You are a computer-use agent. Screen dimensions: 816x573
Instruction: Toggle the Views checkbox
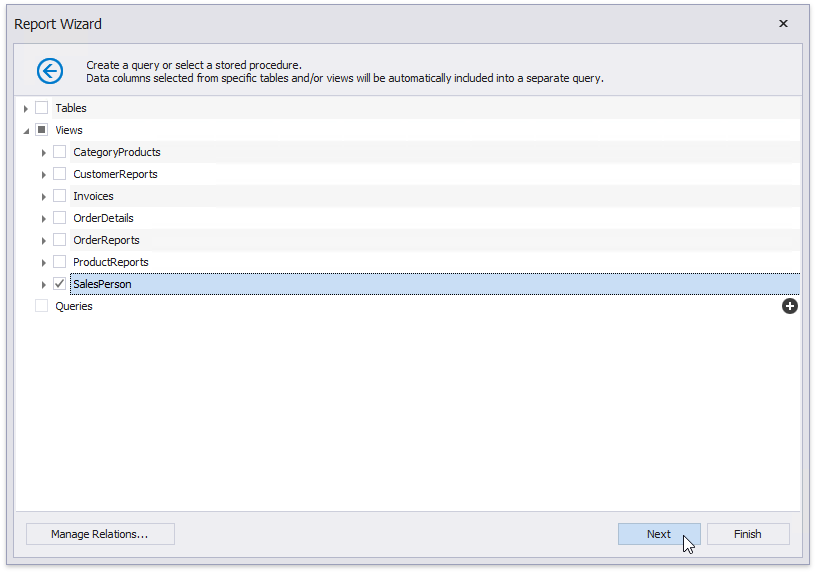click(42, 130)
